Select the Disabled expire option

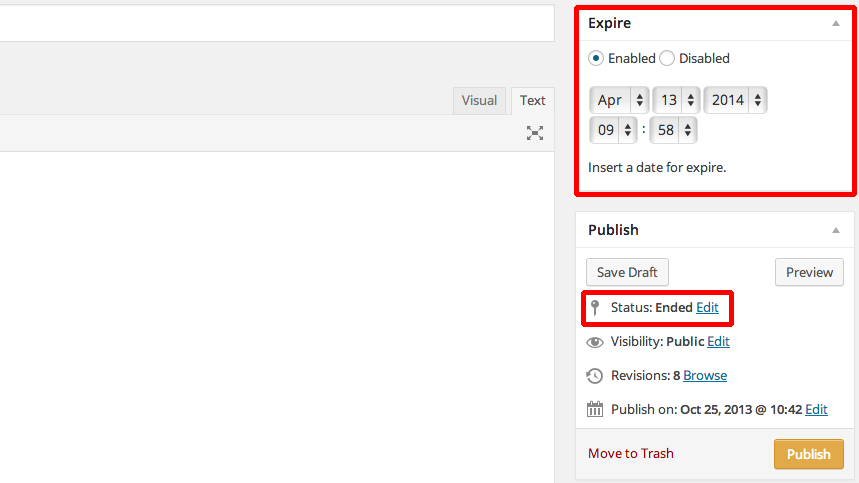coord(668,58)
